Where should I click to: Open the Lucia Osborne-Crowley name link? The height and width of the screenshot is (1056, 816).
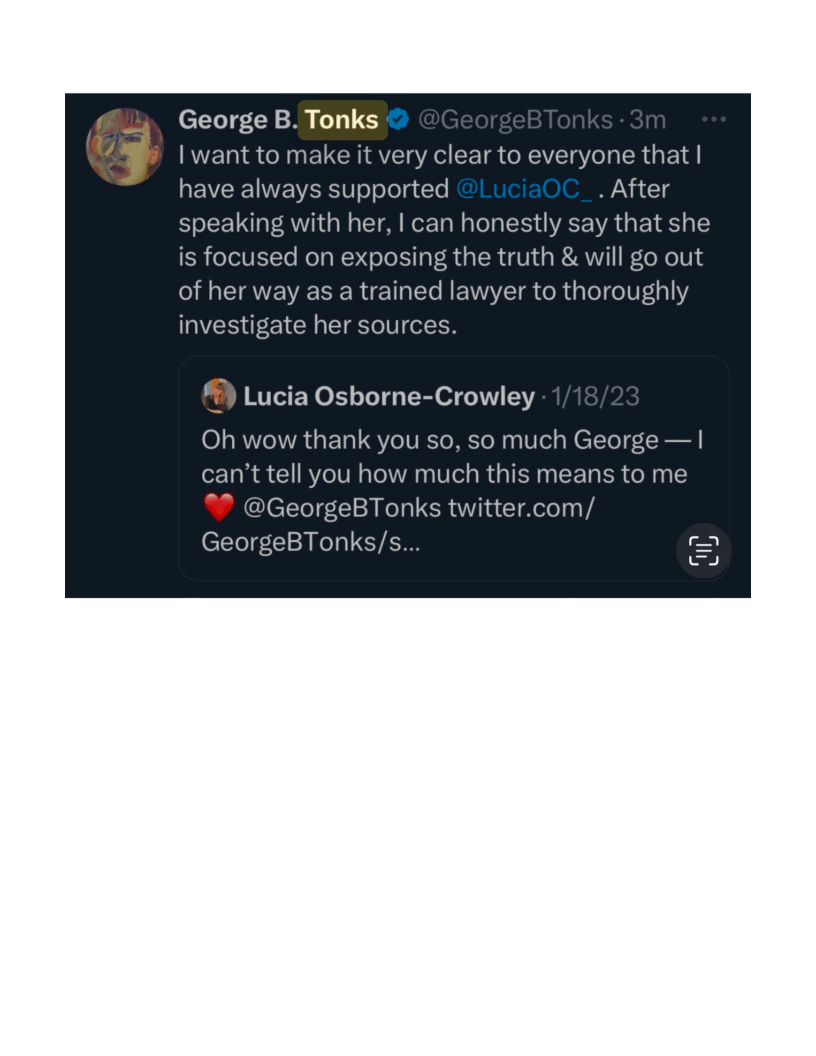click(x=389, y=397)
